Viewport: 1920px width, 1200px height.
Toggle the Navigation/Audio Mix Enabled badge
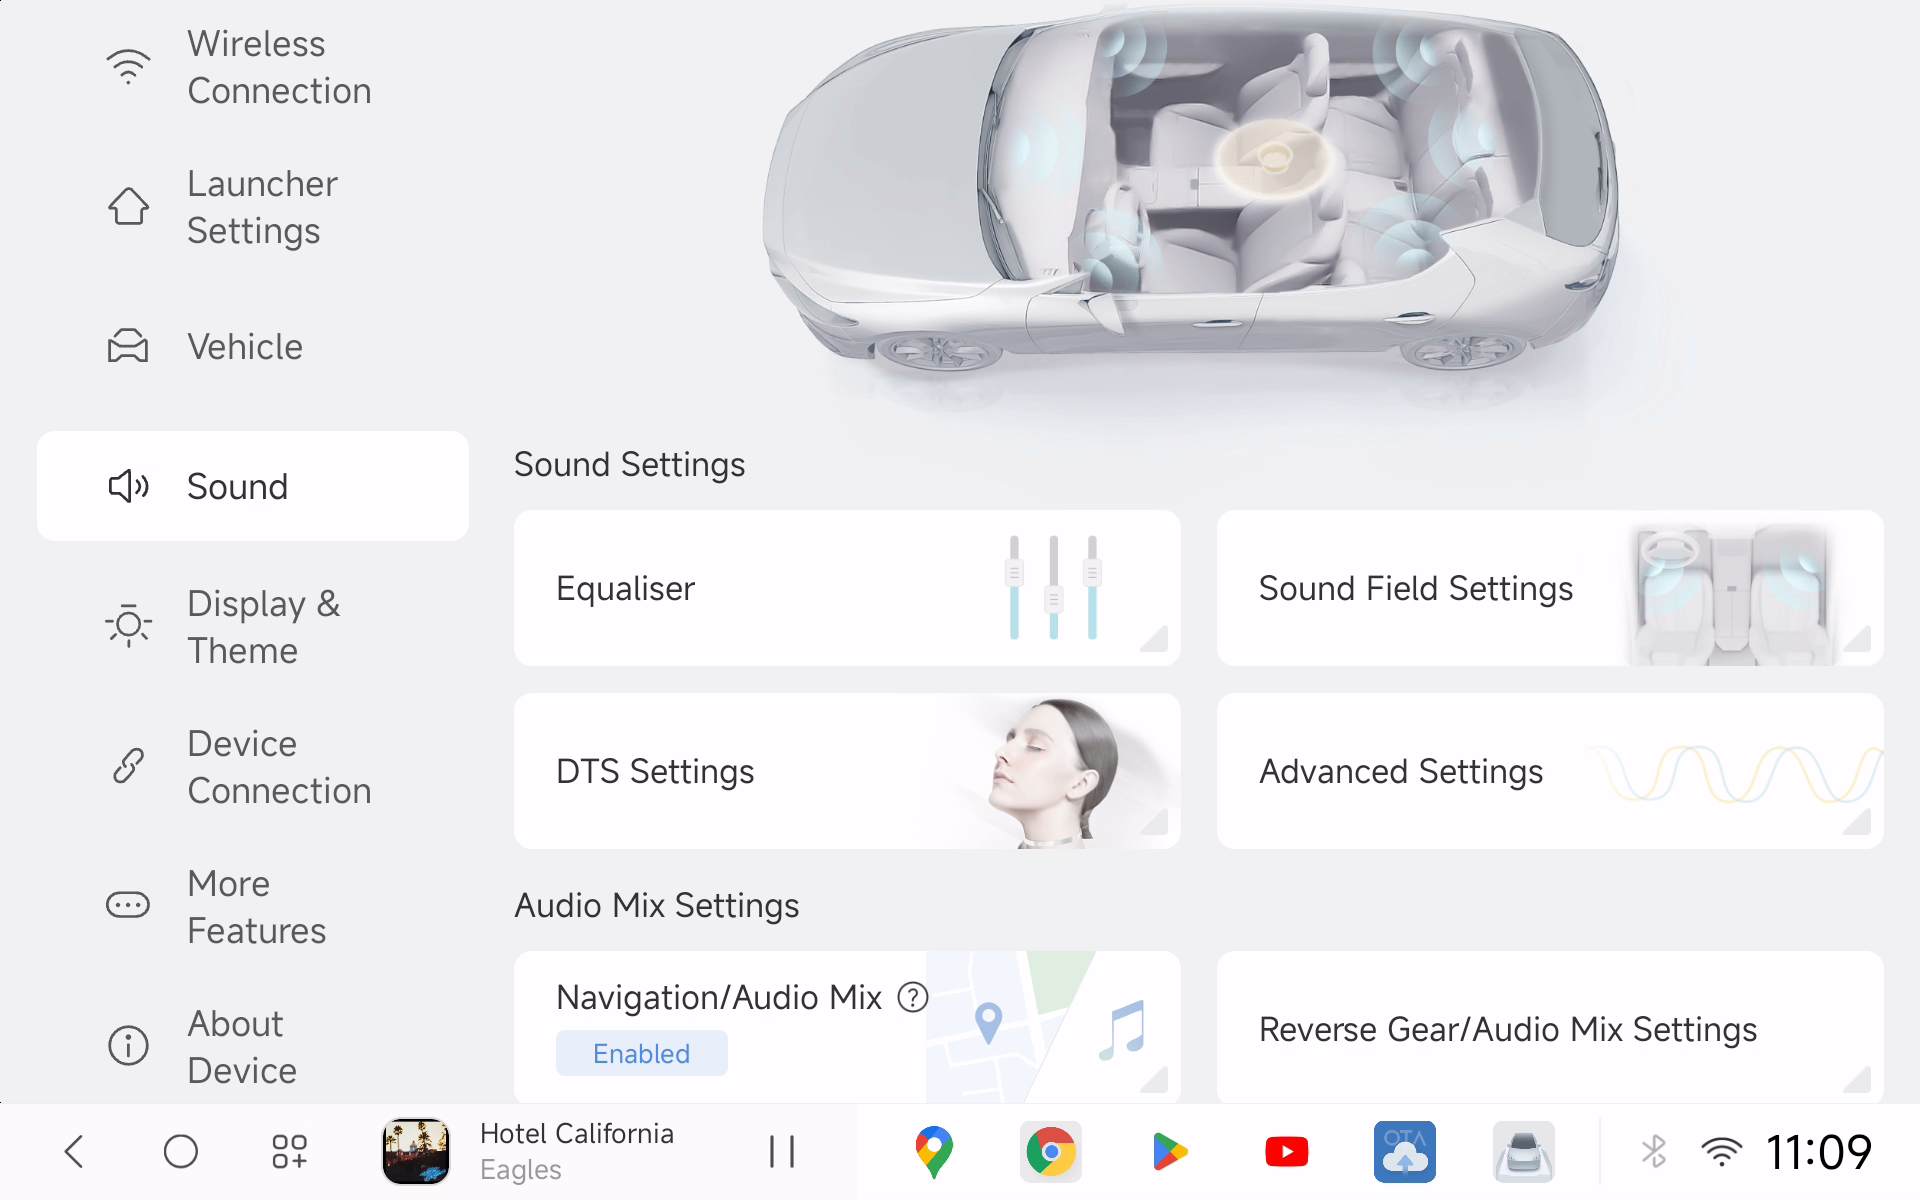[641, 1053]
